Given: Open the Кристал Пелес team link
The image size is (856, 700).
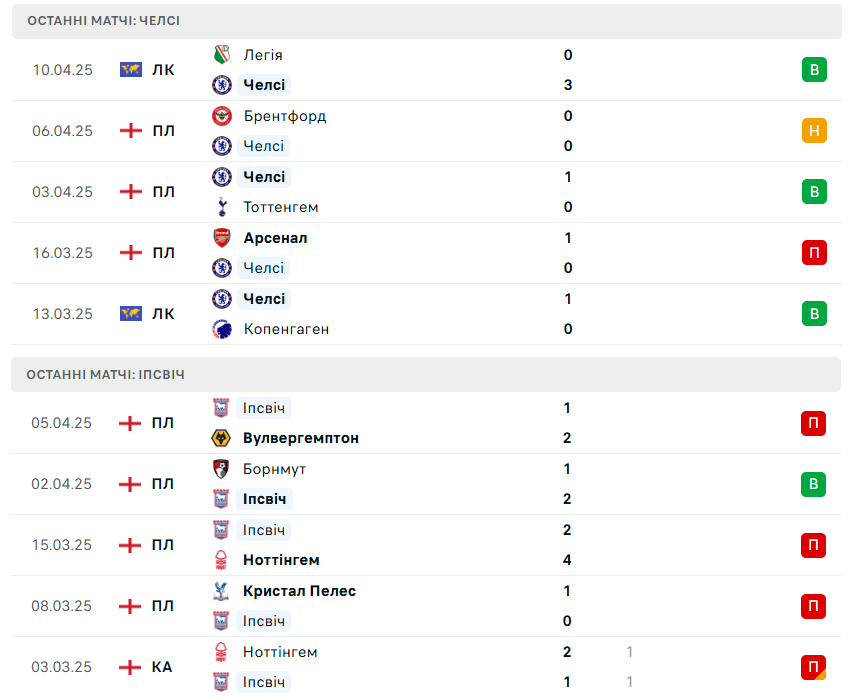Looking at the screenshot, I should click(299, 591).
